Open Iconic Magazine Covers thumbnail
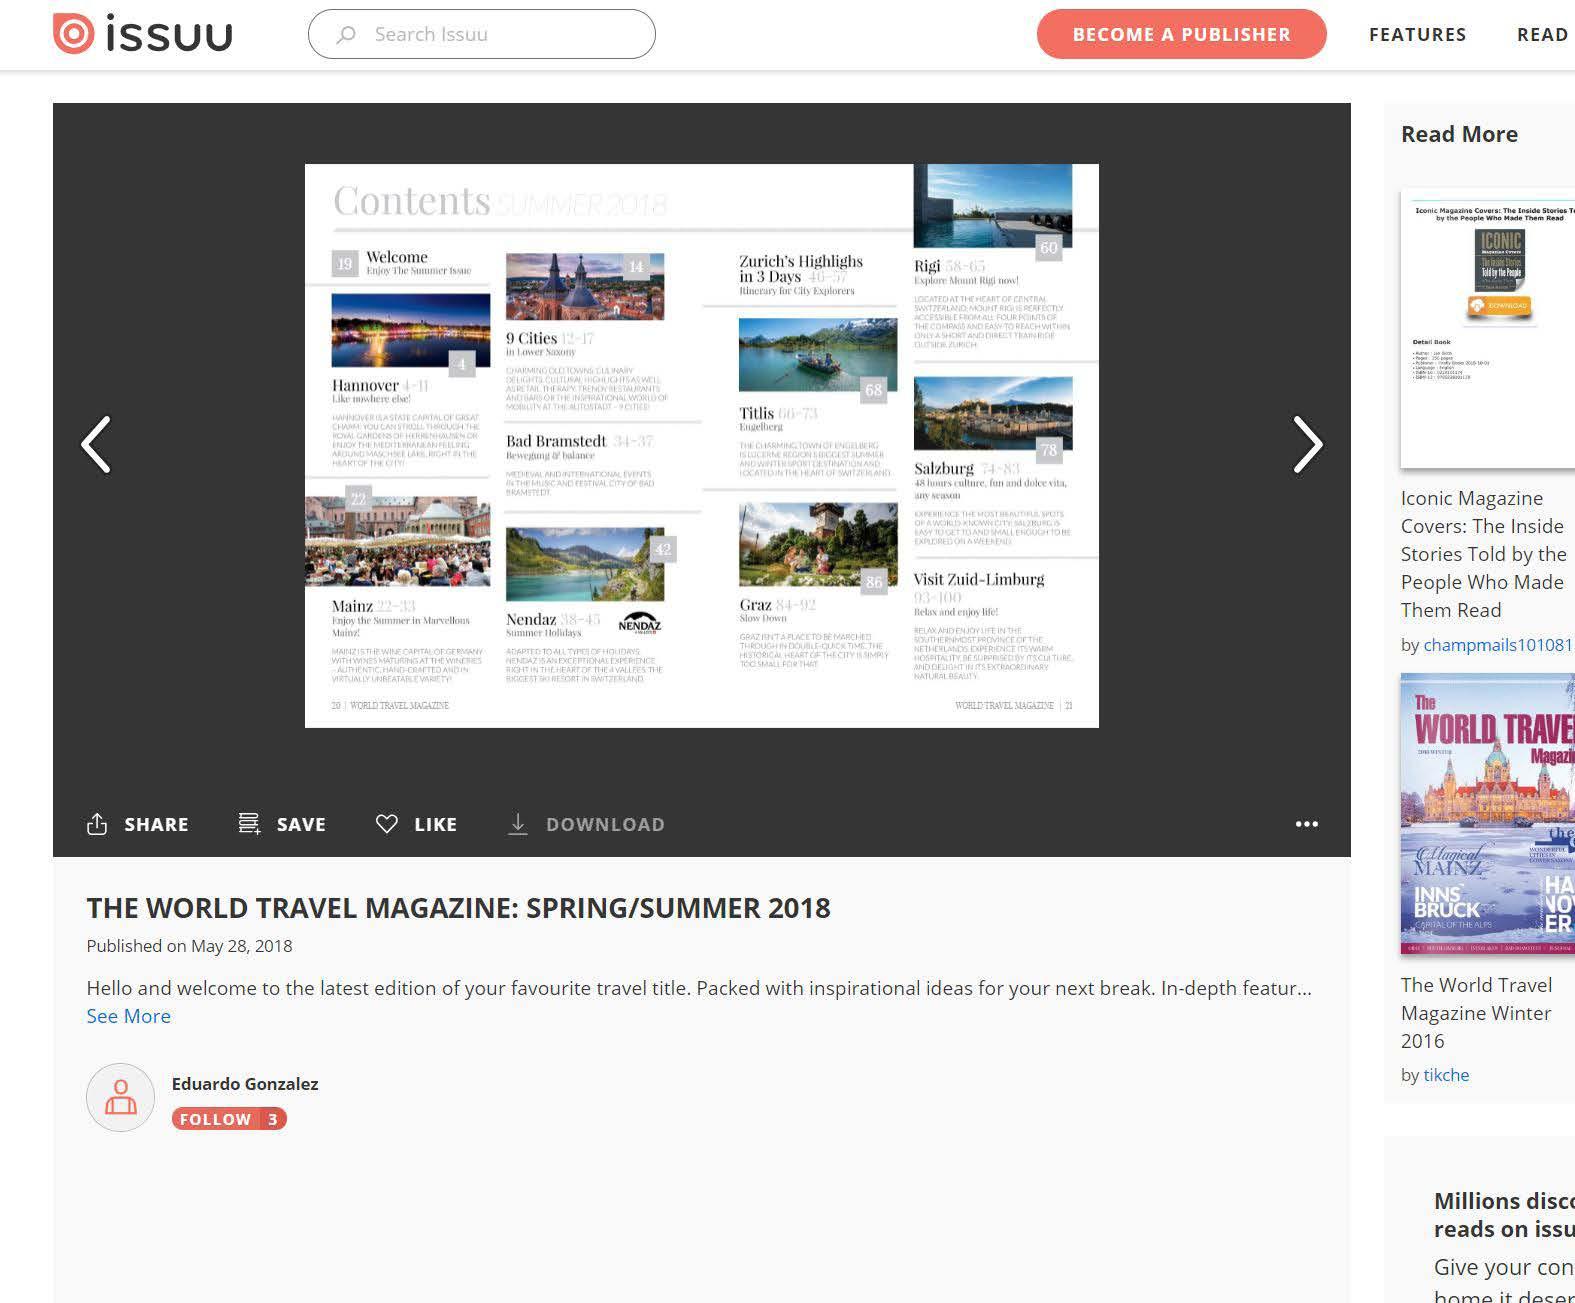Screen dimensions: 1575x1303 1488,328
